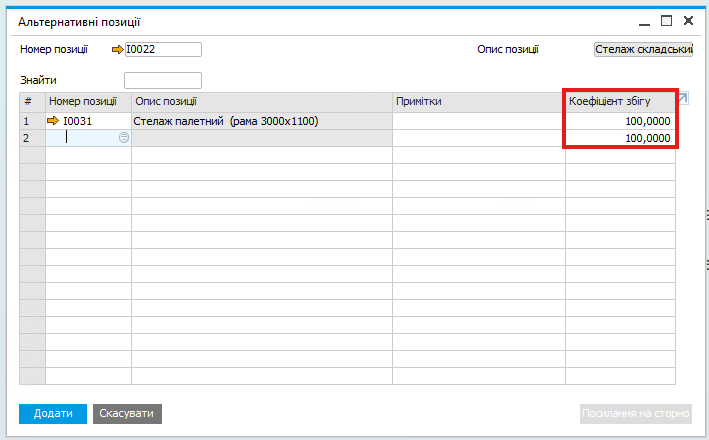Viewport: 709px width, 440px height.
Task: Click the Опис позиції field at top right
Action: coord(643,49)
